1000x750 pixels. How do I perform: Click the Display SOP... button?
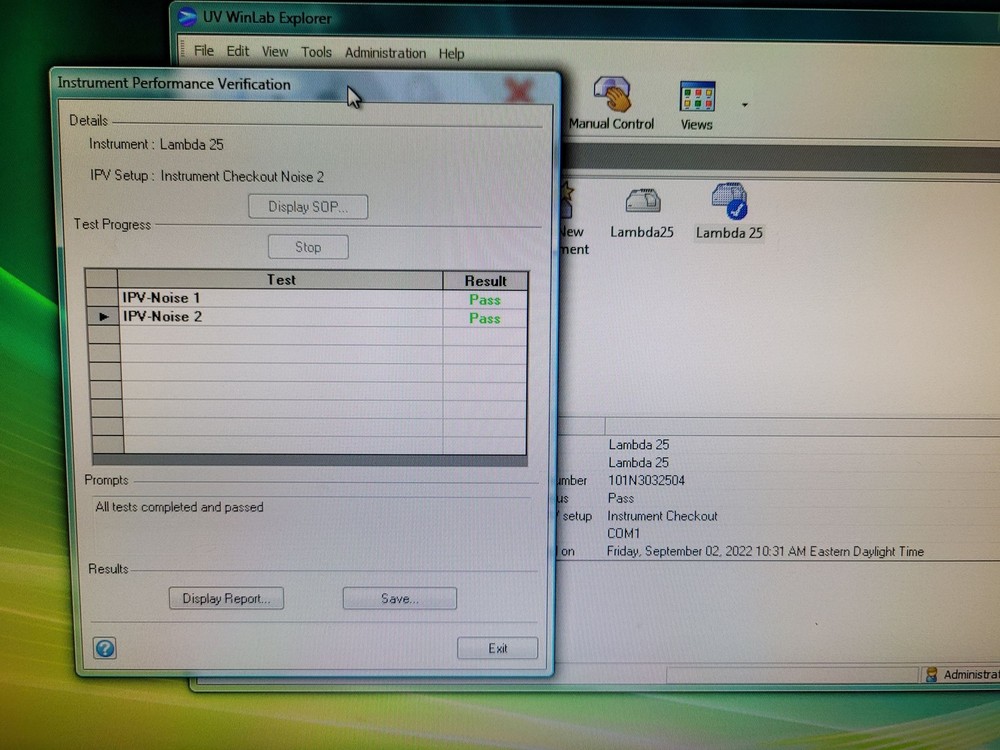click(307, 207)
